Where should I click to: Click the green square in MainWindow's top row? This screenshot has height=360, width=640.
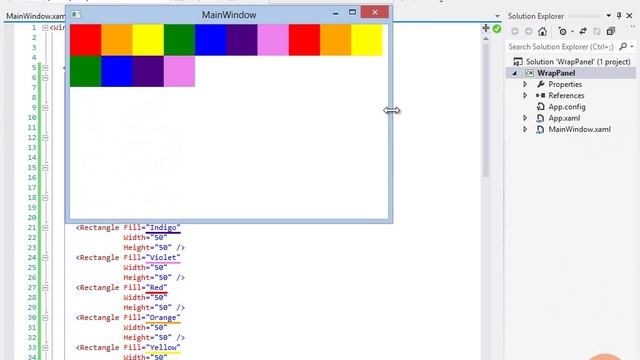pyautogui.click(x=179, y=40)
